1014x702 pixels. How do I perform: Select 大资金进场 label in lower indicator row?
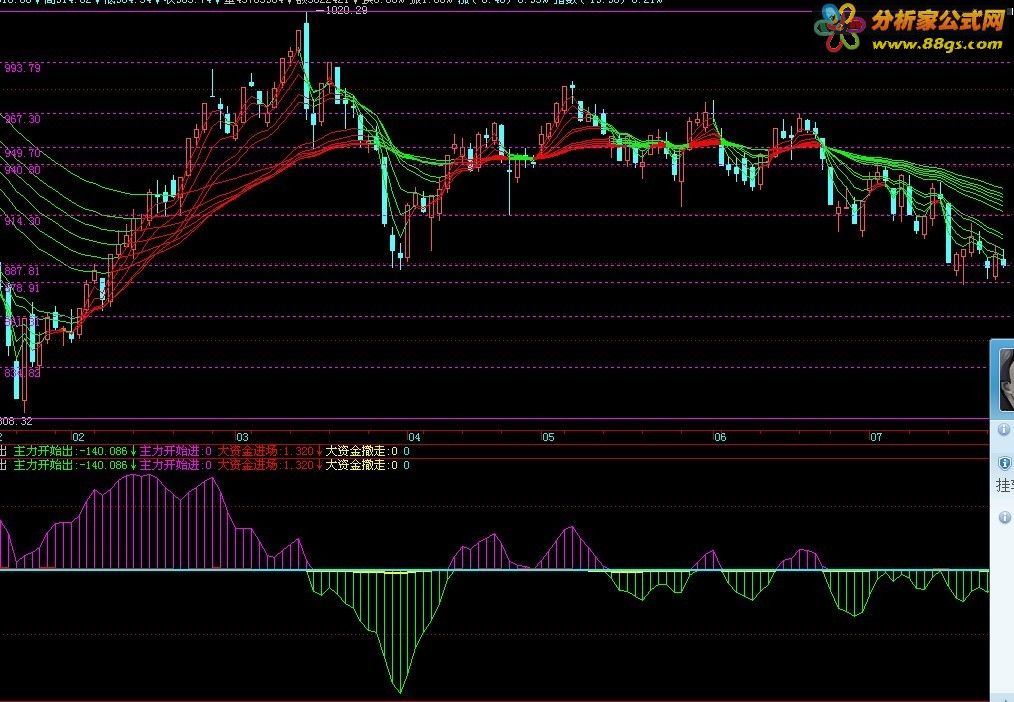point(247,465)
